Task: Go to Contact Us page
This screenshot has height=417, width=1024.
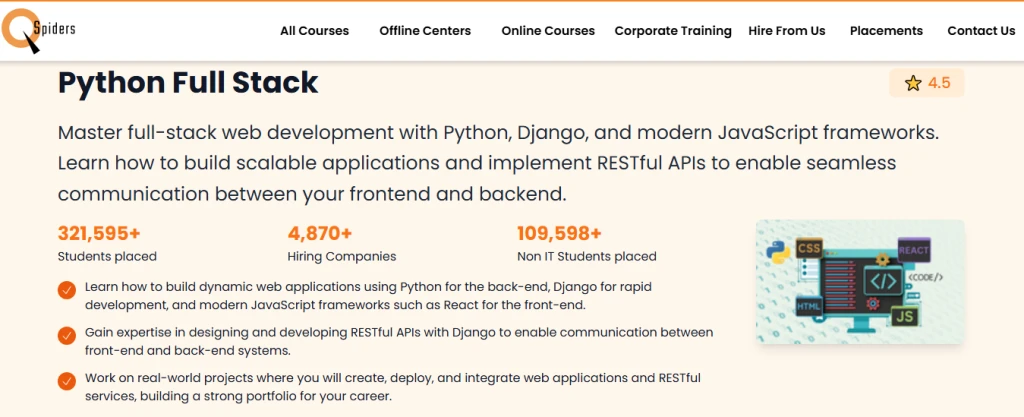Action: coord(981,31)
